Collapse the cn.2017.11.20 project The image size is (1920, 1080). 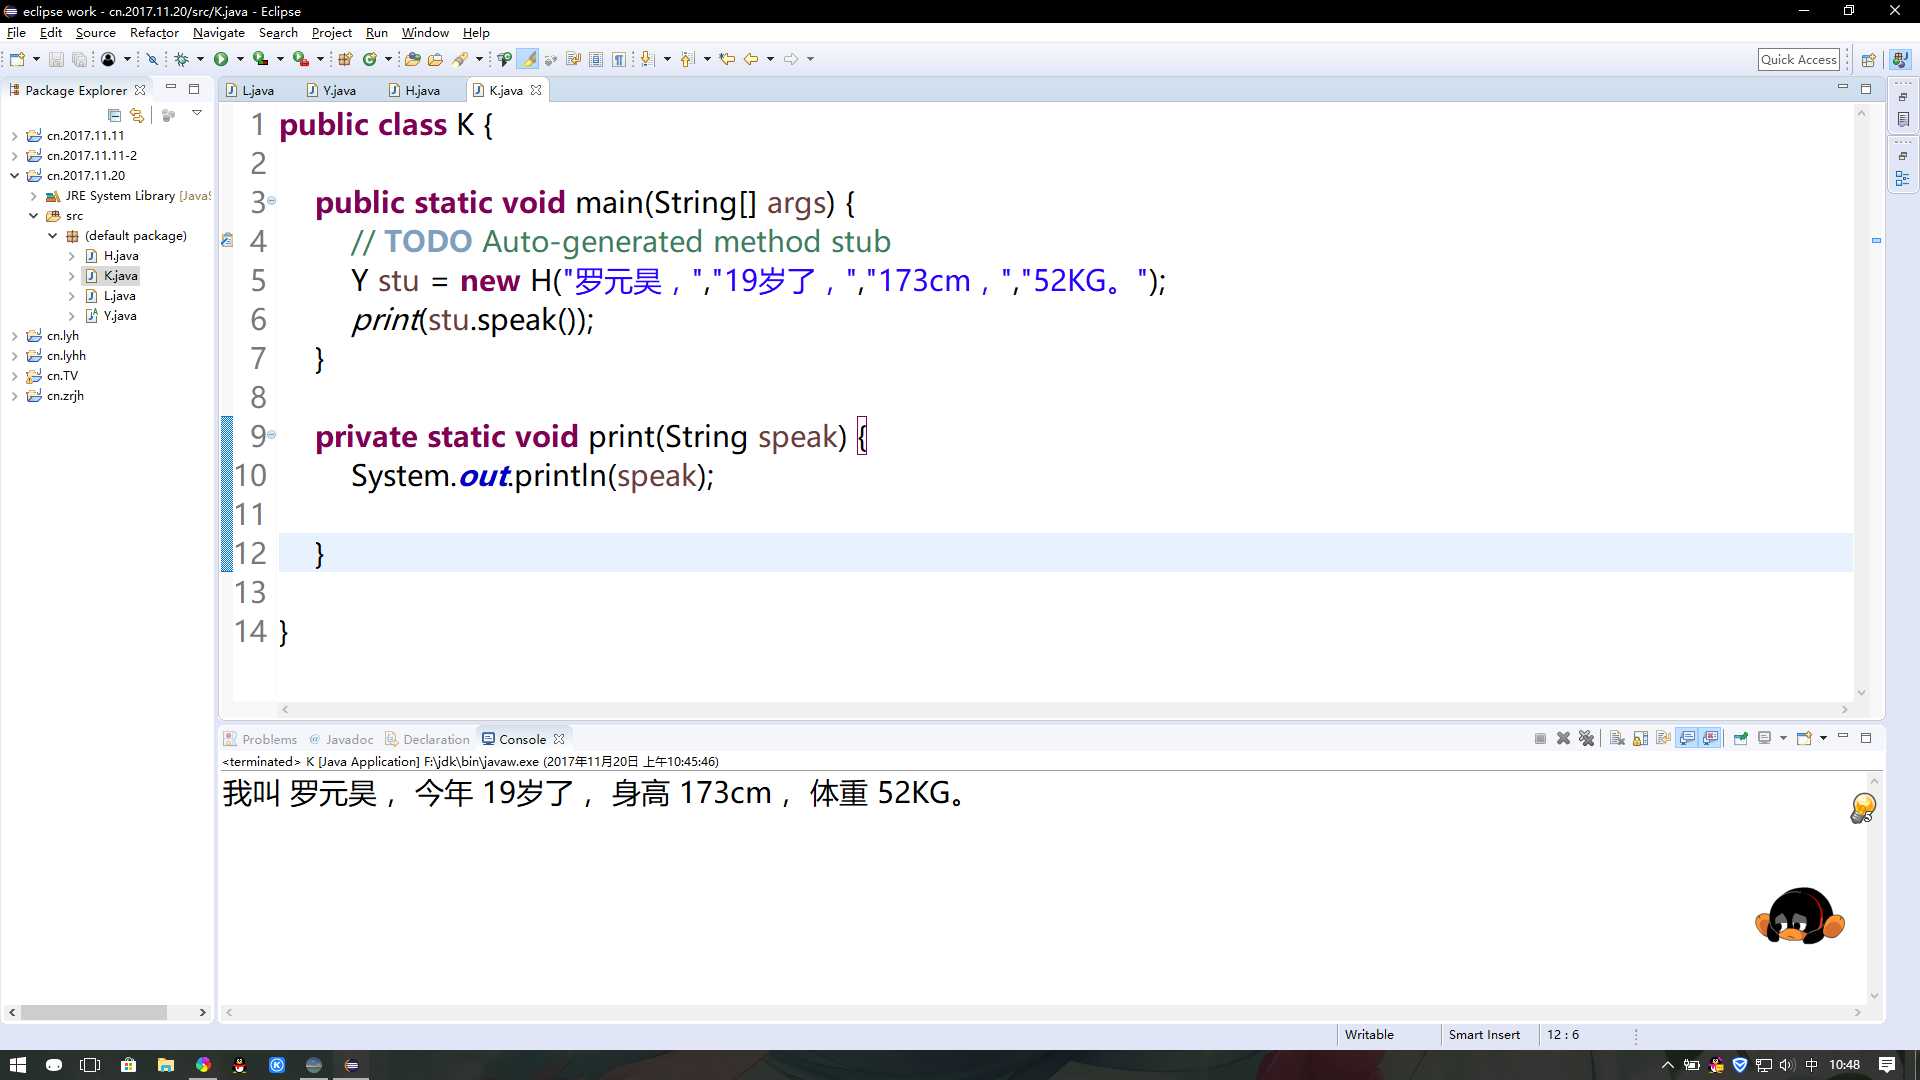tap(14, 176)
